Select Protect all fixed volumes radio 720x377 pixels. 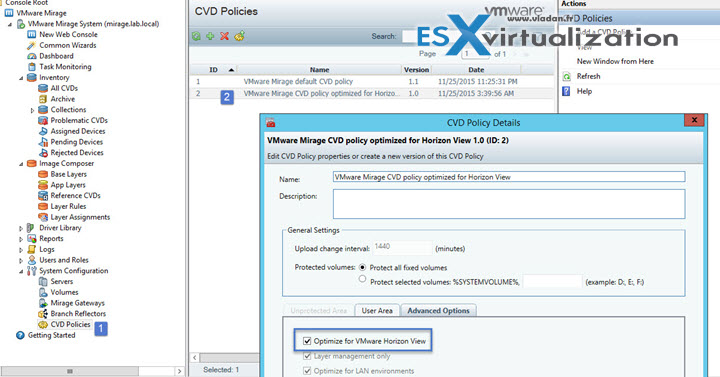363,267
